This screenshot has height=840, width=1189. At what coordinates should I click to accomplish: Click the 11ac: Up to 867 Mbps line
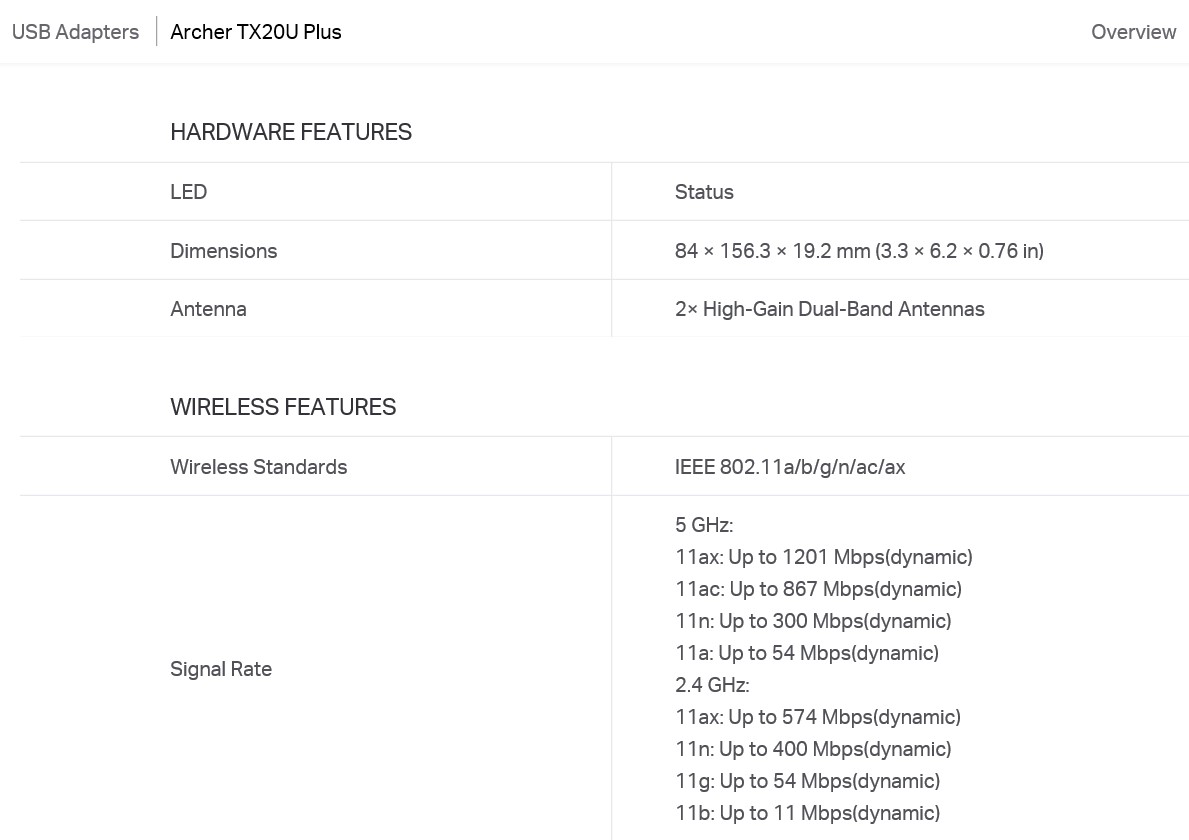pos(818,589)
